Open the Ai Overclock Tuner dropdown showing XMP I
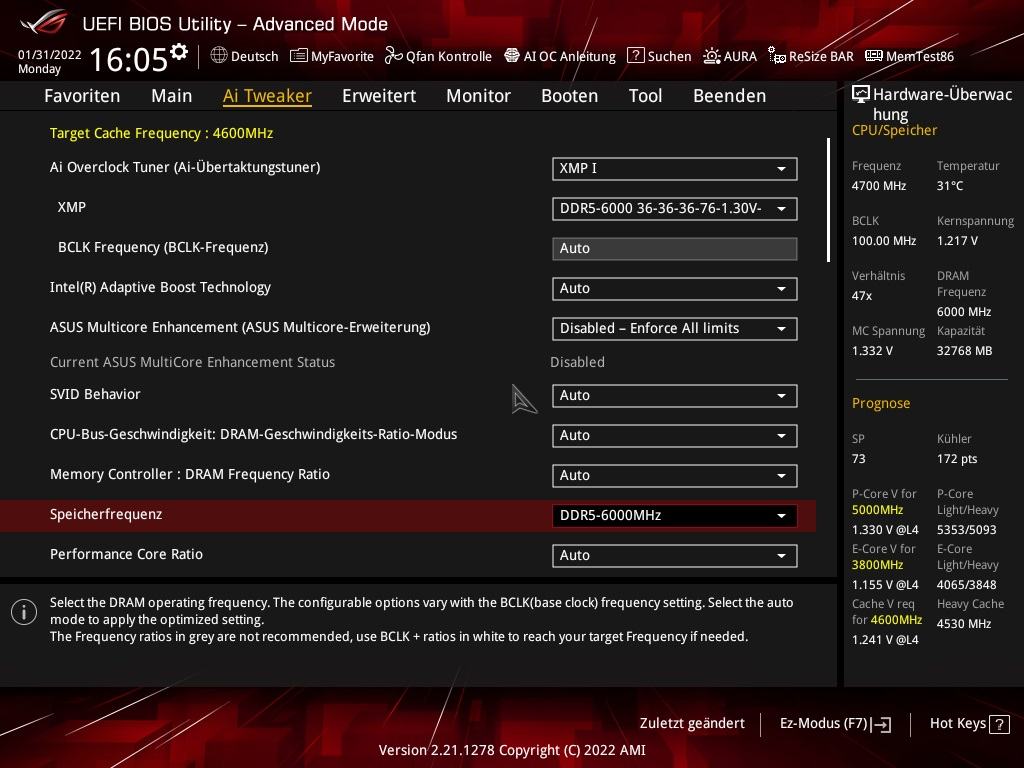Screen dimensions: 1024x768 (x=675, y=168)
